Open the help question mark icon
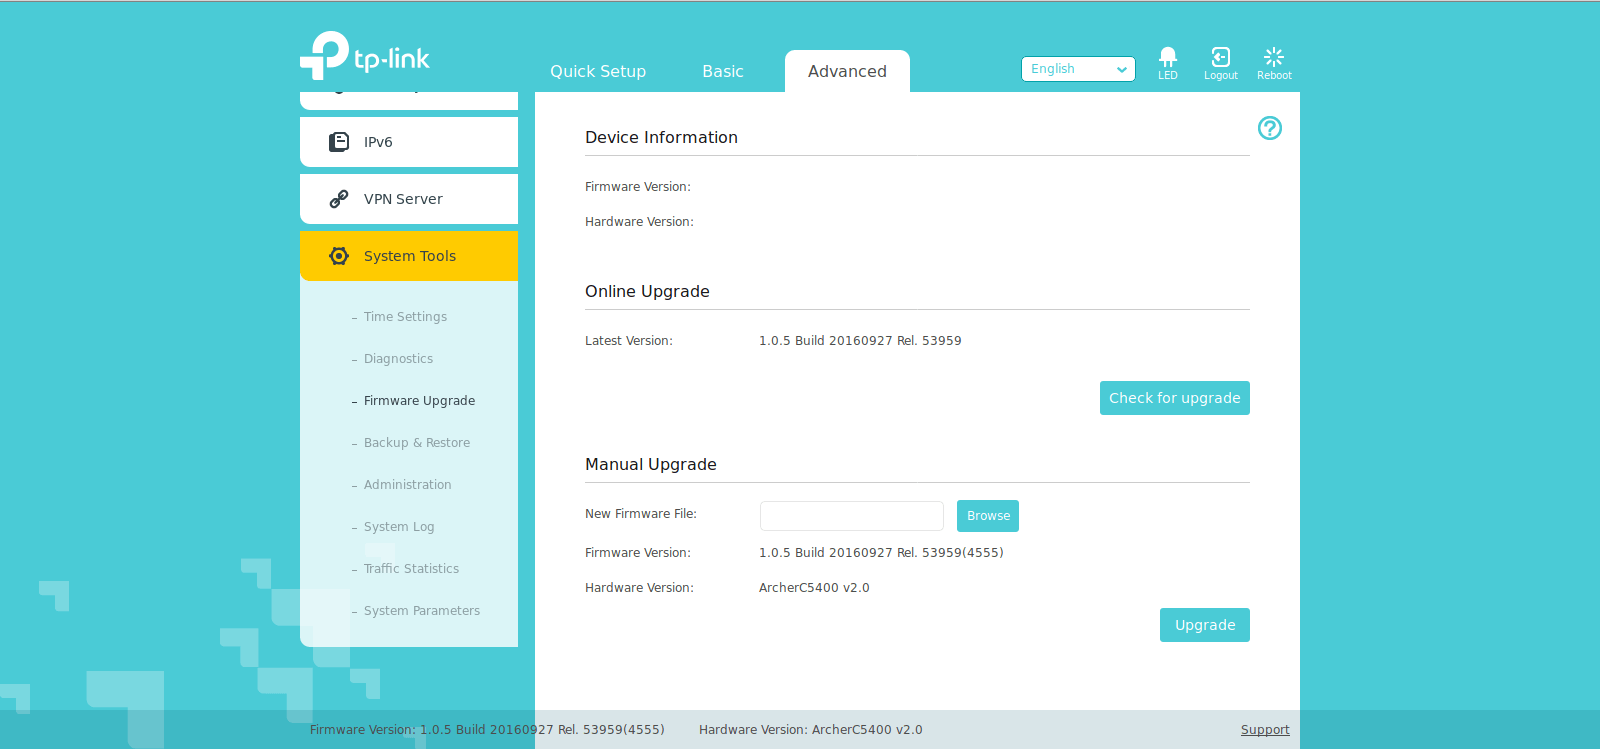 (x=1270, y=128)
